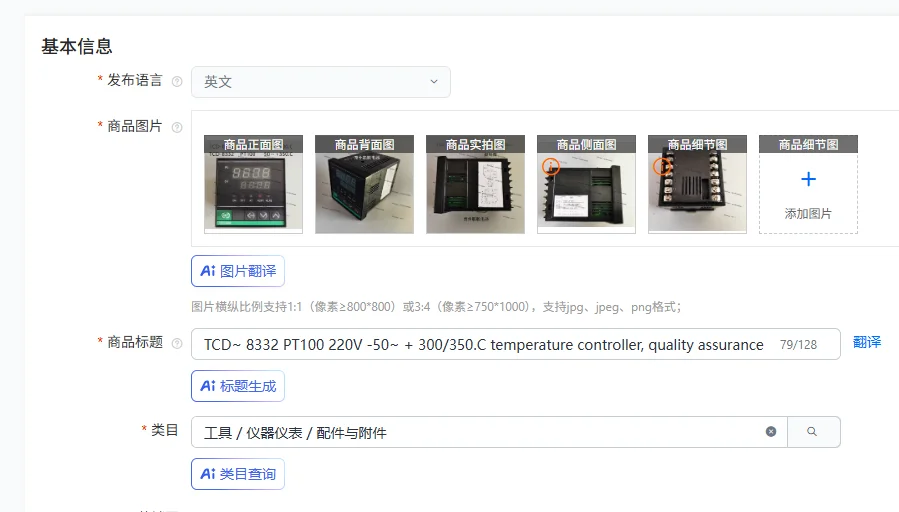Open the 发布语言 dropdown showing 英文
The image size is (899, 512).
(320, 82)
